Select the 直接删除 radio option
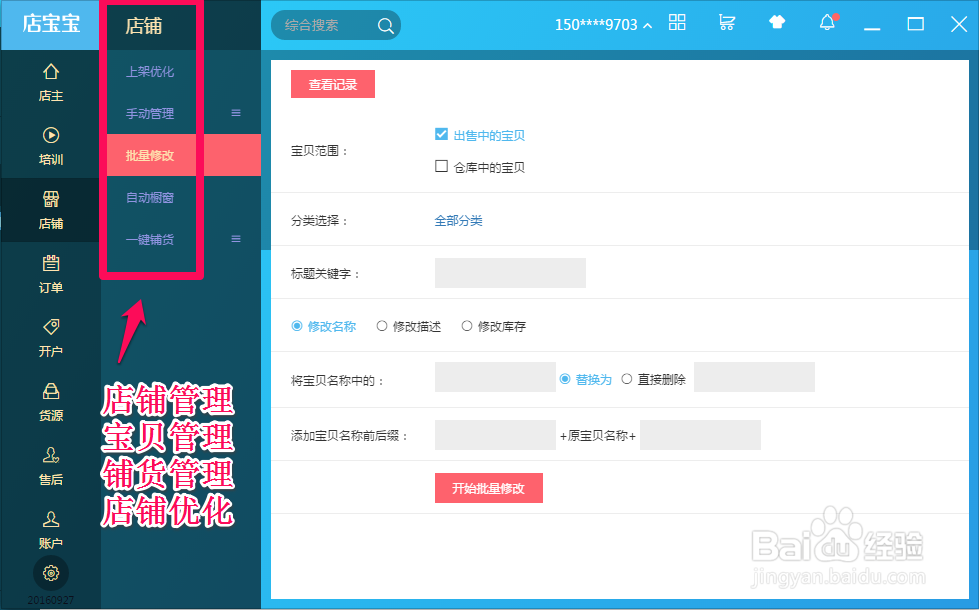This screenshot has height=610, width=979. 627,379
